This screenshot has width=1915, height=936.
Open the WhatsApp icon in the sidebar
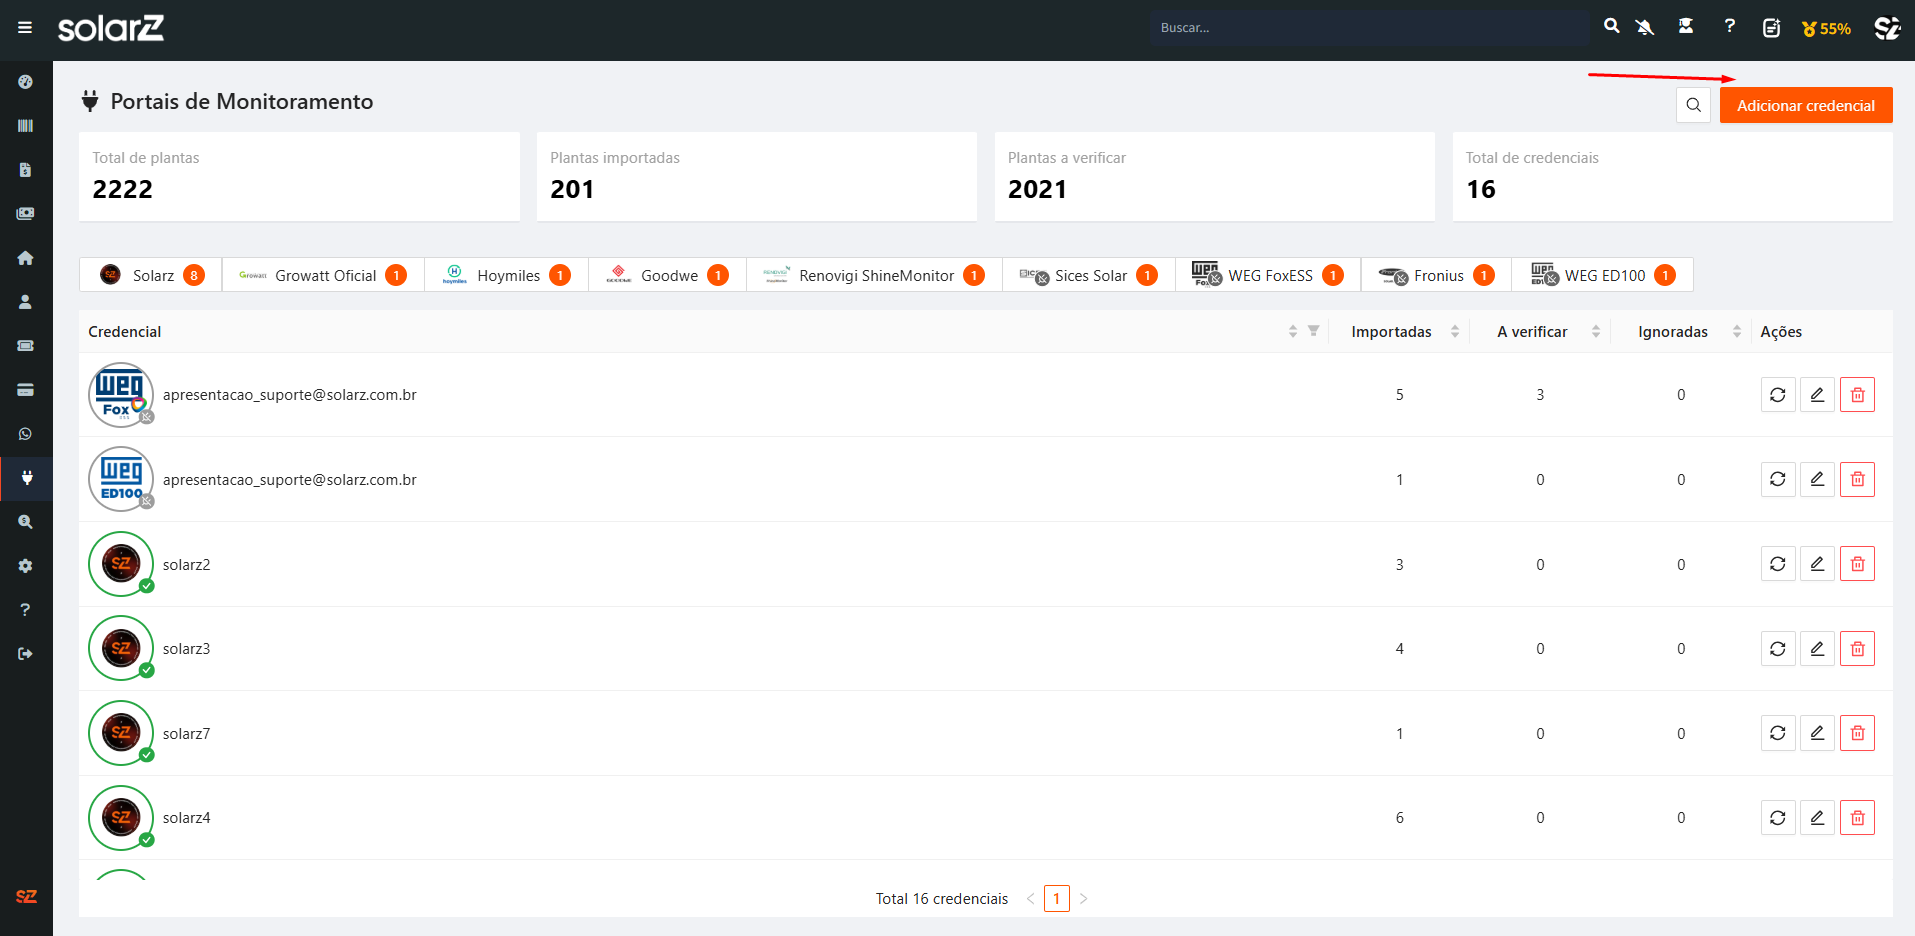25,434
